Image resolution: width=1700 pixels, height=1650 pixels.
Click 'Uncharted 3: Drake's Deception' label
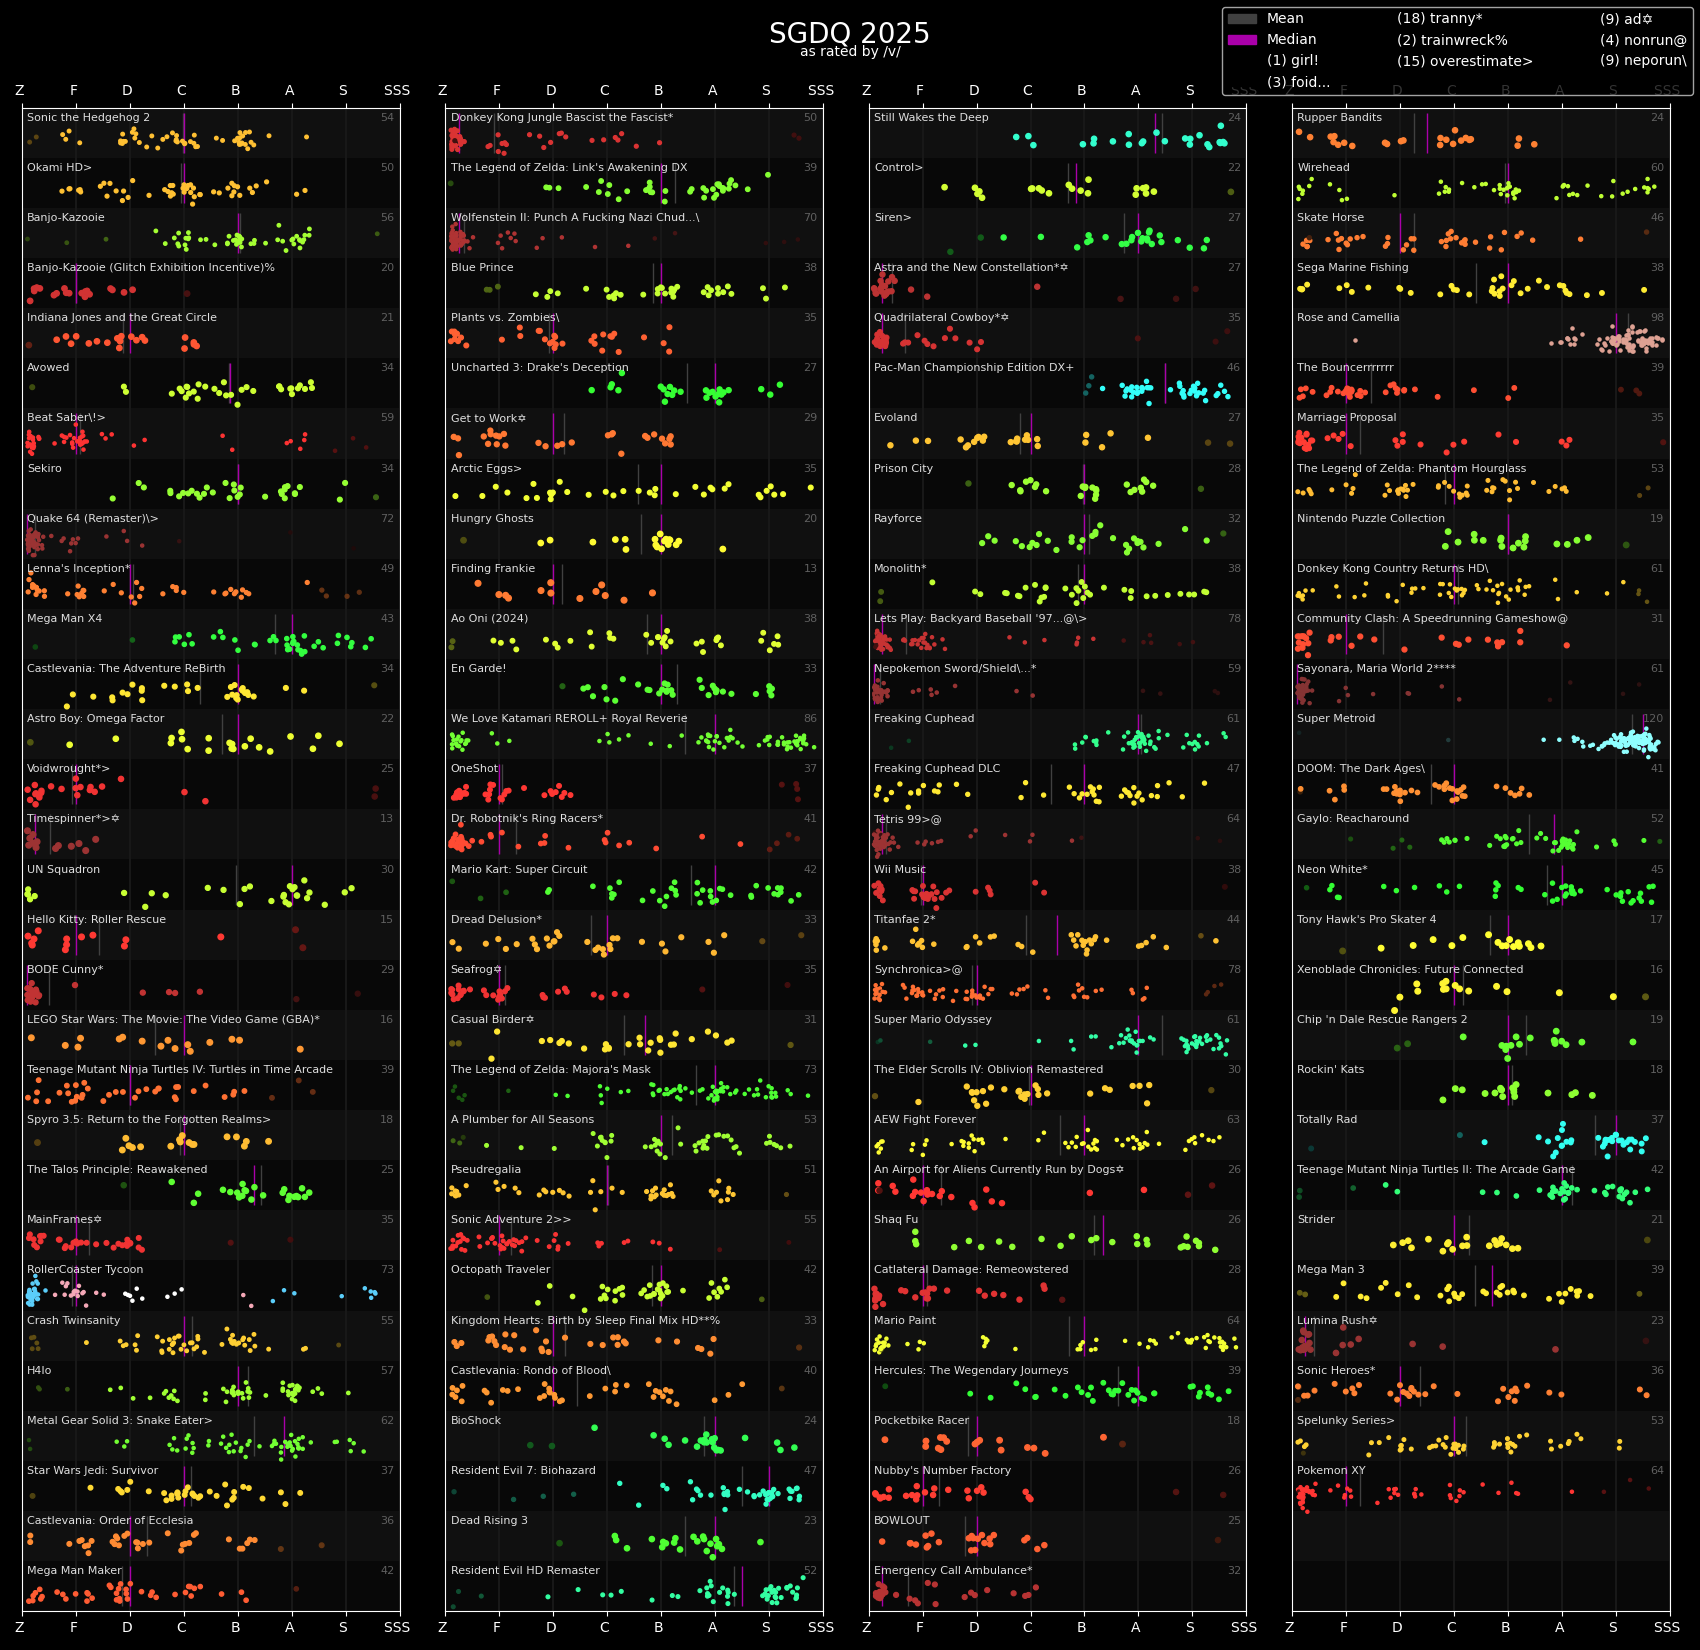tap(539, 368)
